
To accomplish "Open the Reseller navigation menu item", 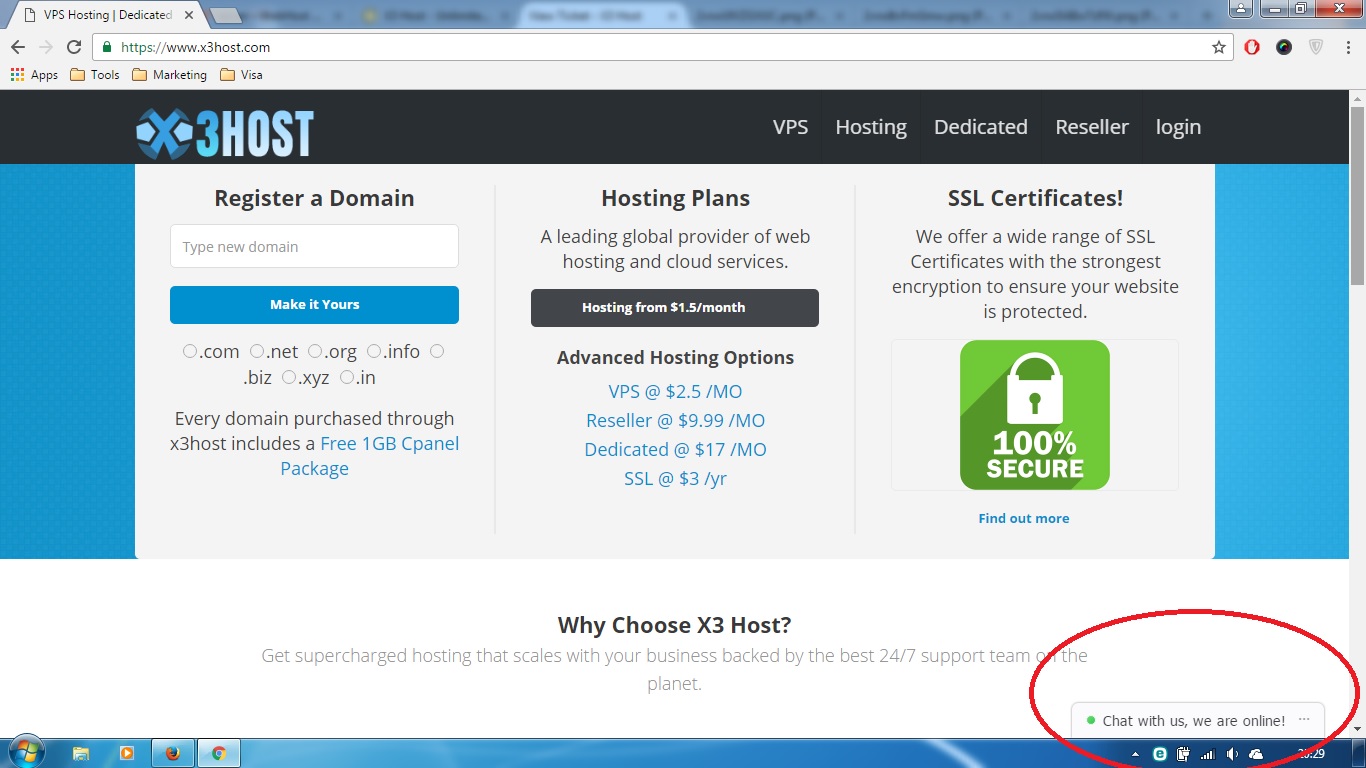I will 1092,127.
